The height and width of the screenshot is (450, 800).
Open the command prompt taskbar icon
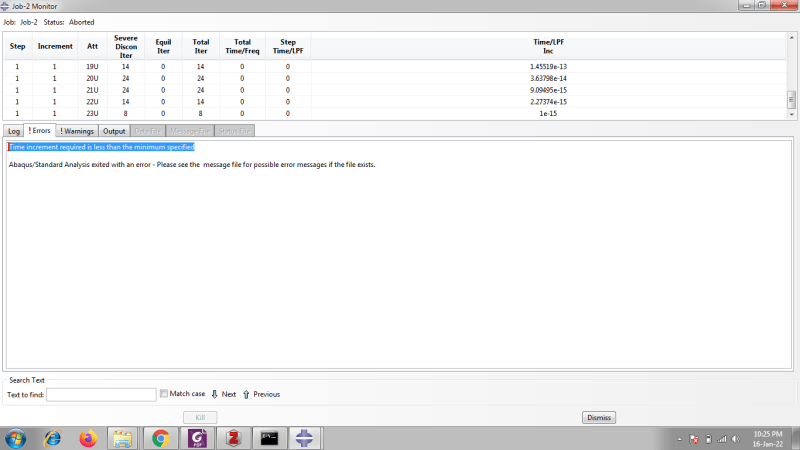[x=269, y=438]
